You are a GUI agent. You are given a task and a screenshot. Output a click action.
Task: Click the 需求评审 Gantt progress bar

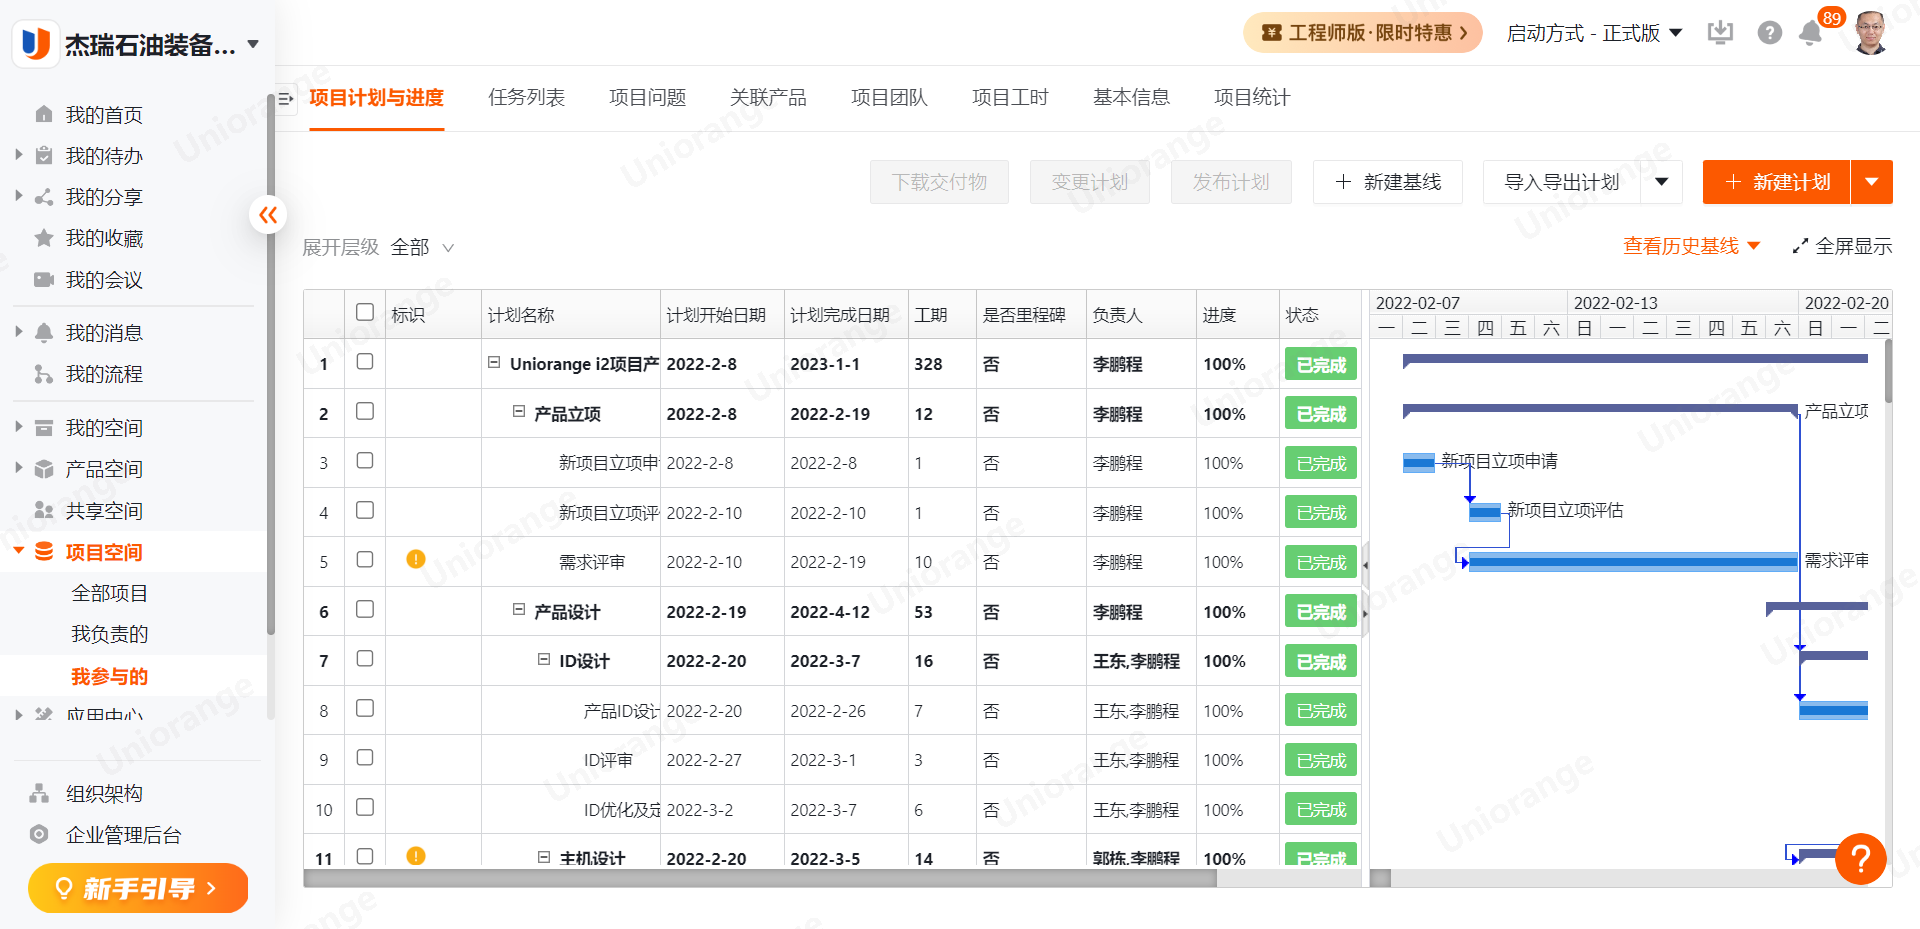(1632, 562)
